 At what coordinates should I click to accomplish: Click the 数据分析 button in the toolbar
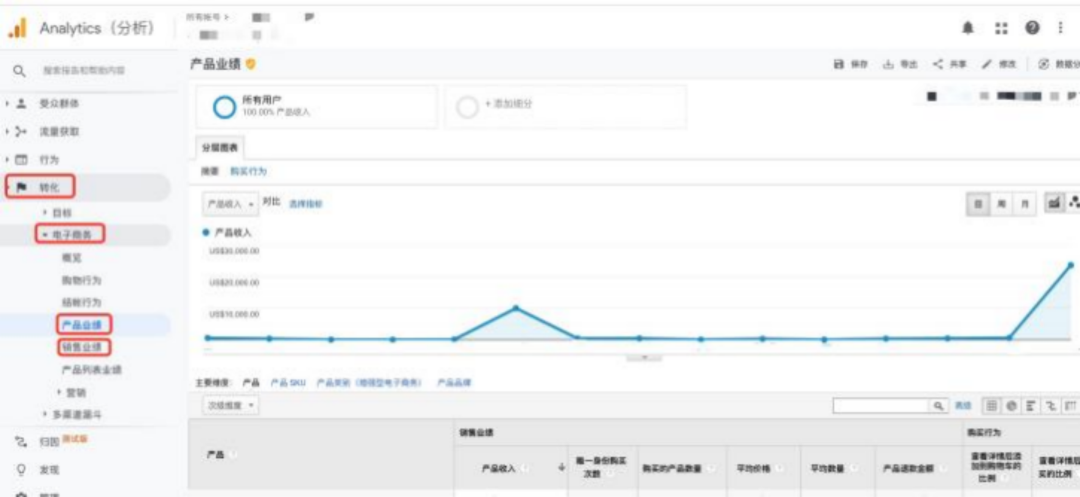point(1060,64)
